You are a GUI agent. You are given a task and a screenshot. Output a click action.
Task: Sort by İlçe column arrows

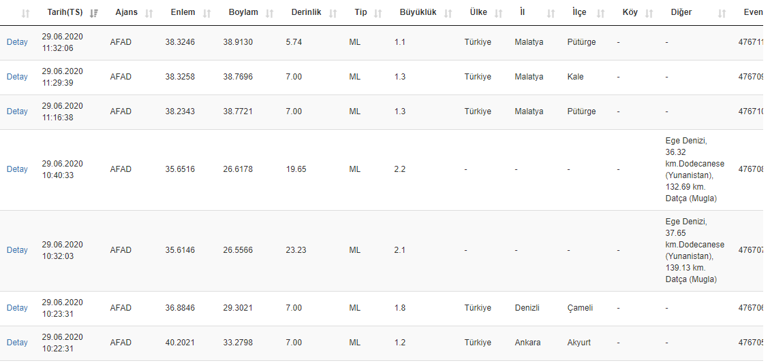[x=601, y=13]
